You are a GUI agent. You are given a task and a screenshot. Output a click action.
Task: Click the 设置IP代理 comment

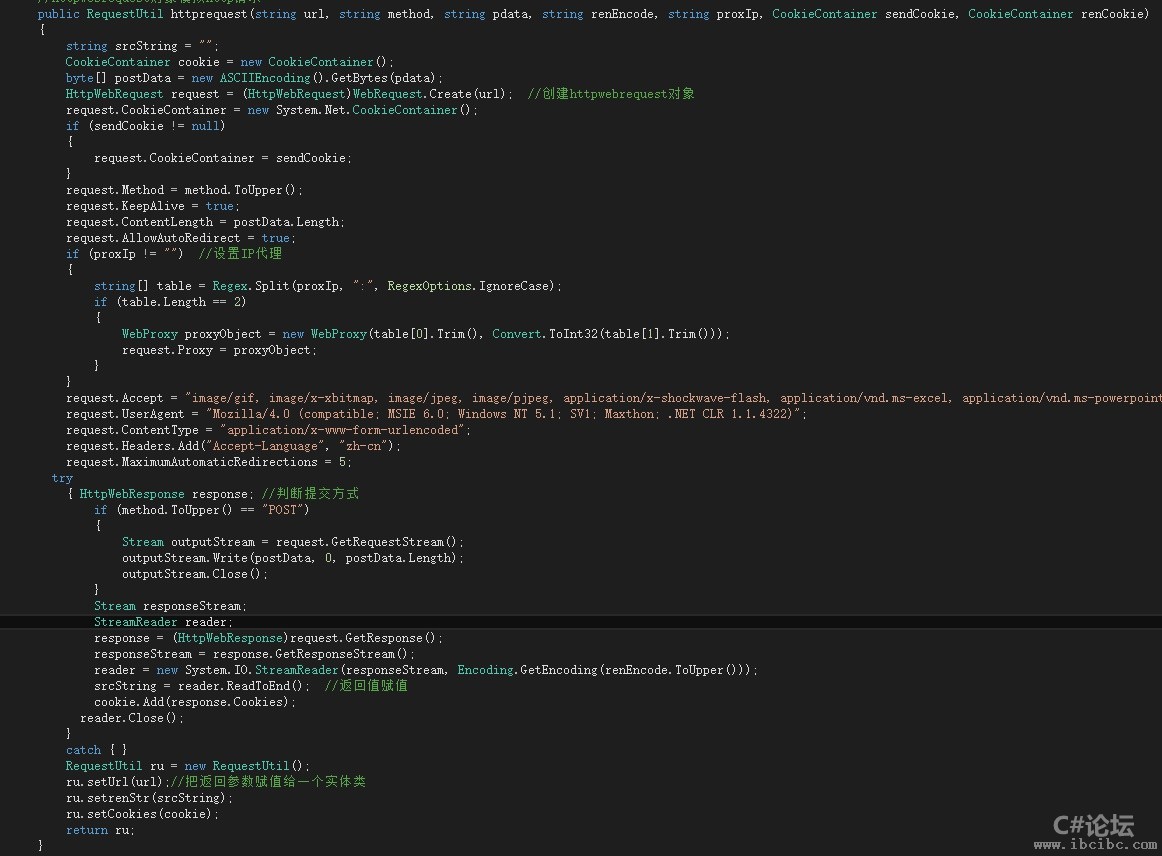click(240, 254)
